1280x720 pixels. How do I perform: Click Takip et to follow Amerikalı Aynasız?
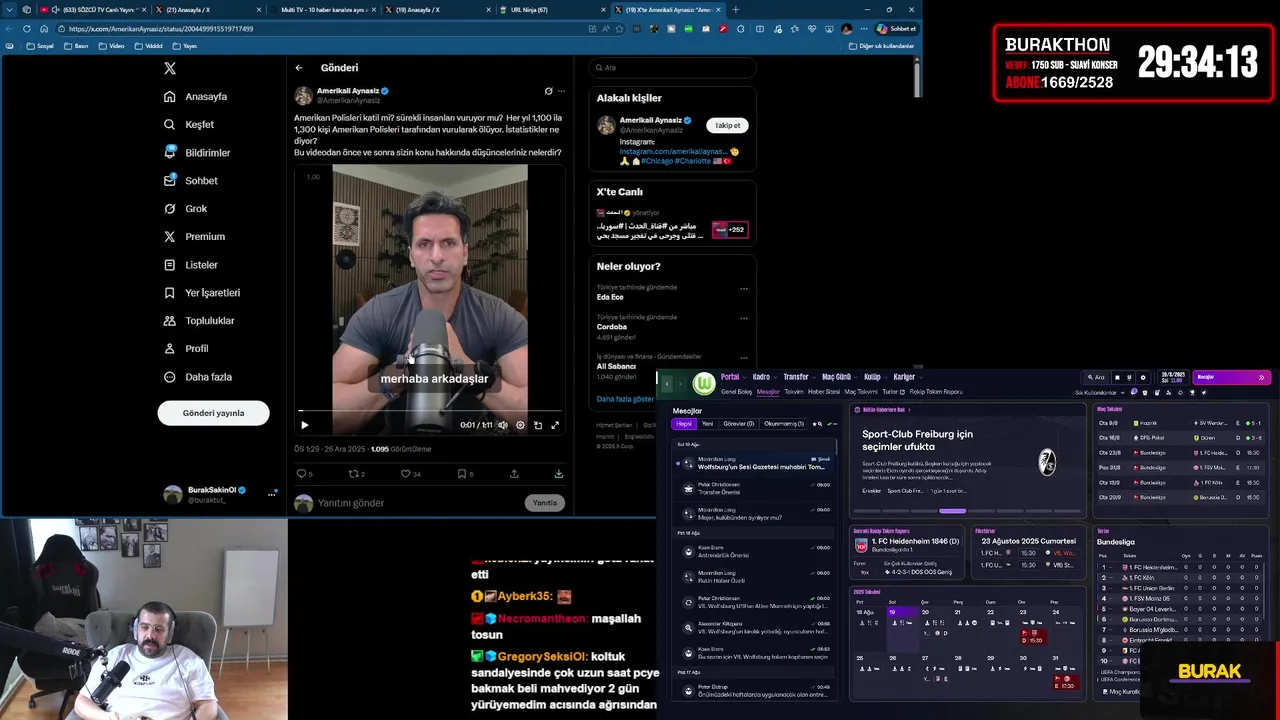pos(728,125)
